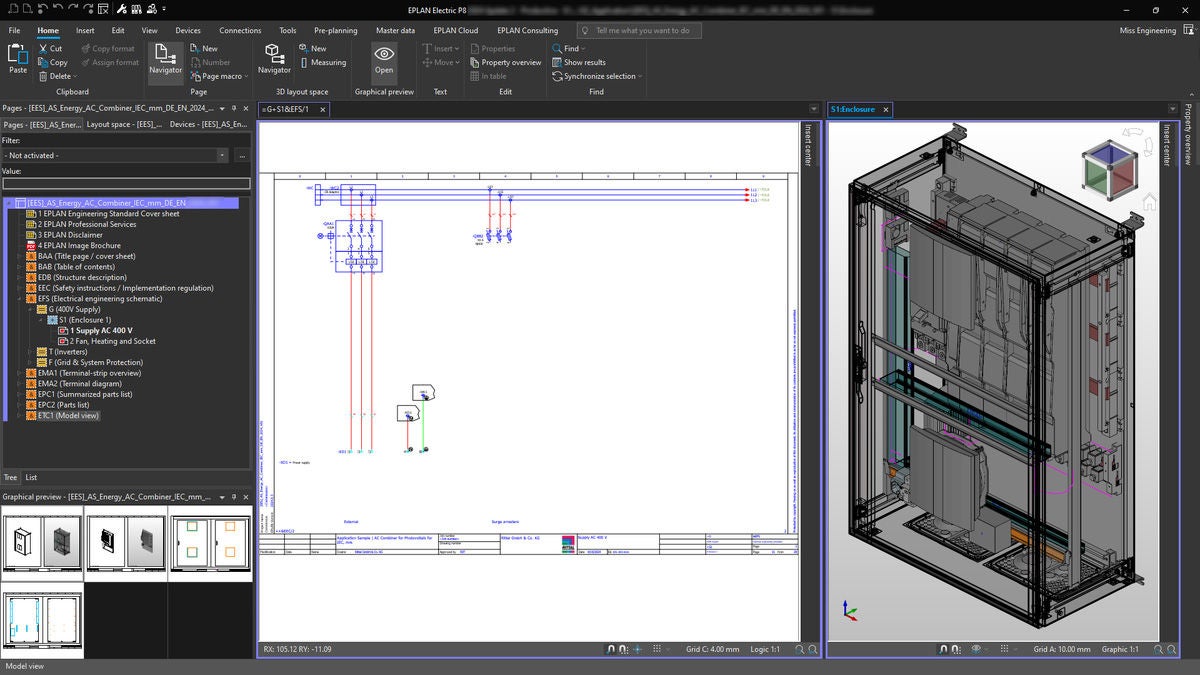Image resolution: width=1200 pixels, height=675 pixels.
Task: Collapse the 'G (400V Supply)' tree node
Action: point(30,309)
